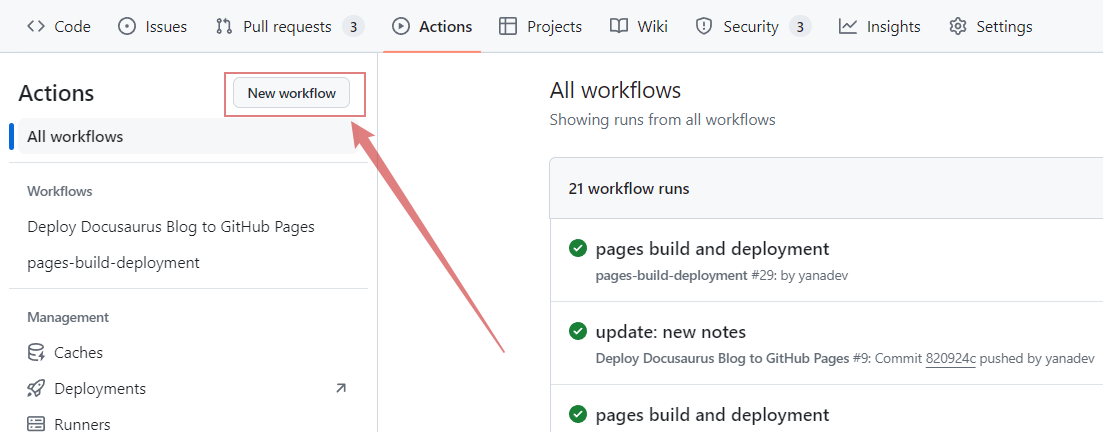Click the New workflow button
Image resolution: width=1103 pixels, height=432 pixels.
pos(291,93)
